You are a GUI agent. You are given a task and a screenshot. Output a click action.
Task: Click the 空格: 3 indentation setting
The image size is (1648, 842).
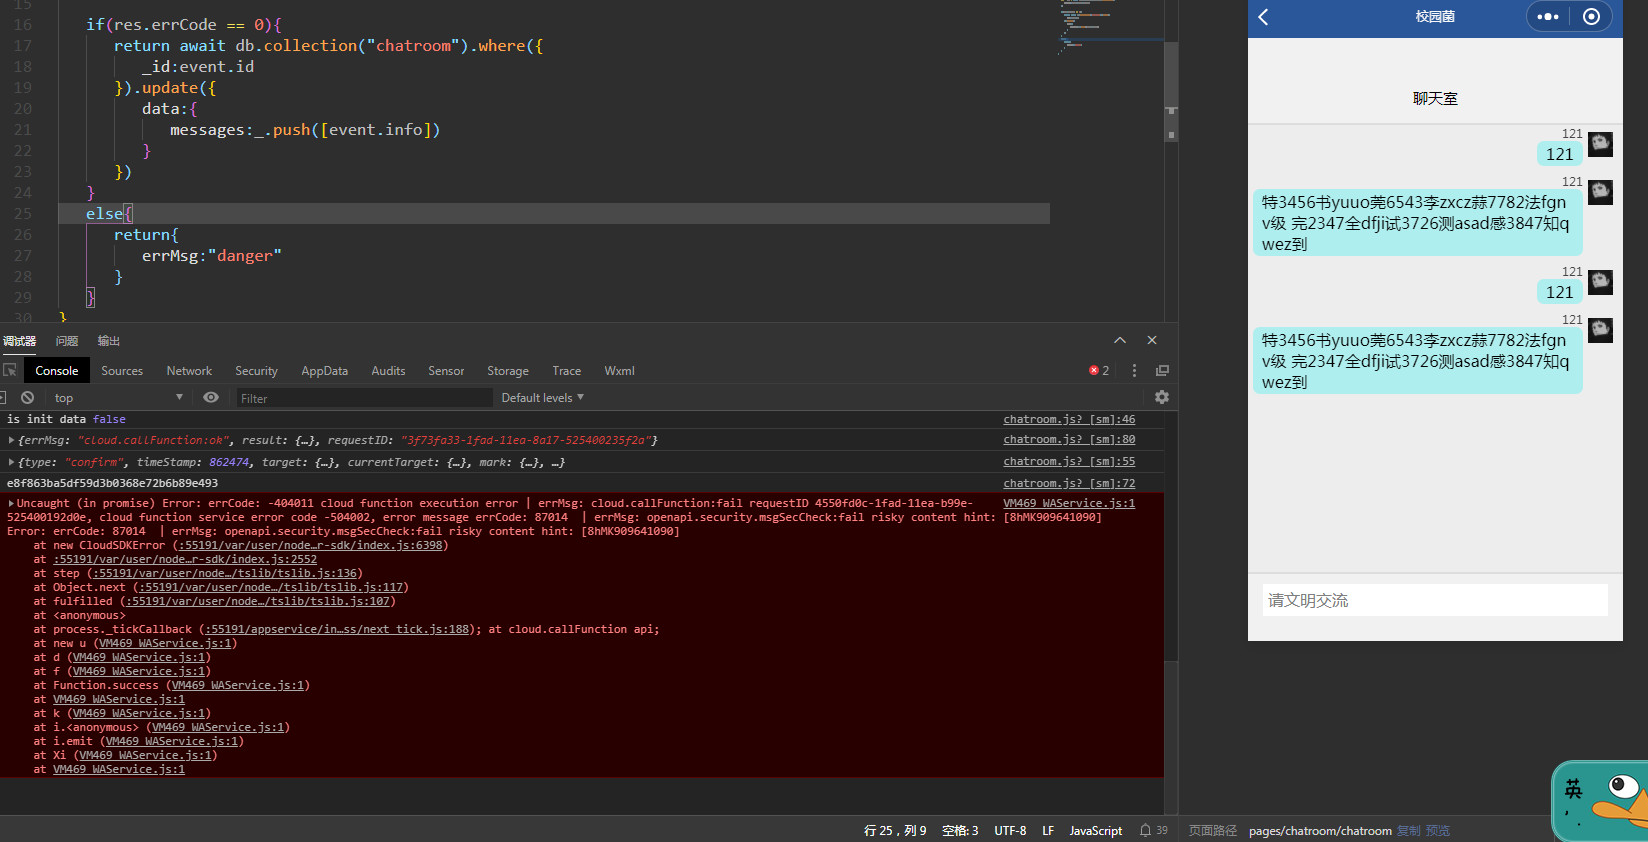[x=960, y=830]
